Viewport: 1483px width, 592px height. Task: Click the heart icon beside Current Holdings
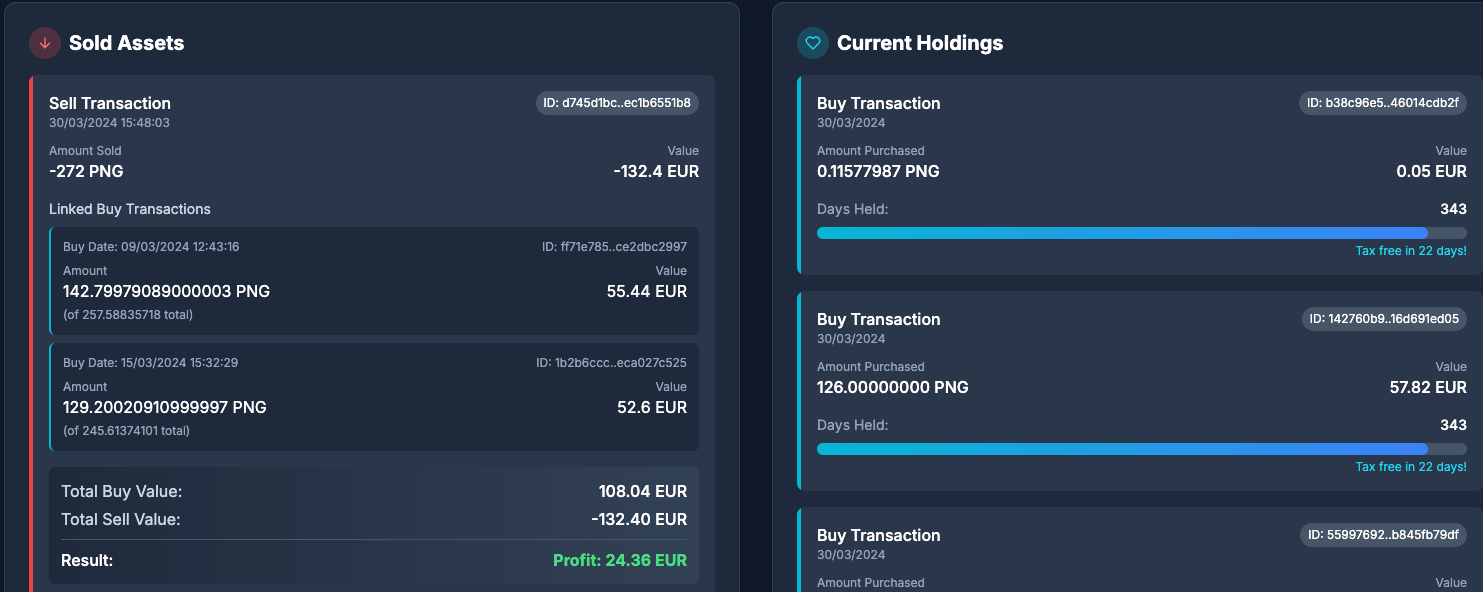point(813,43)
